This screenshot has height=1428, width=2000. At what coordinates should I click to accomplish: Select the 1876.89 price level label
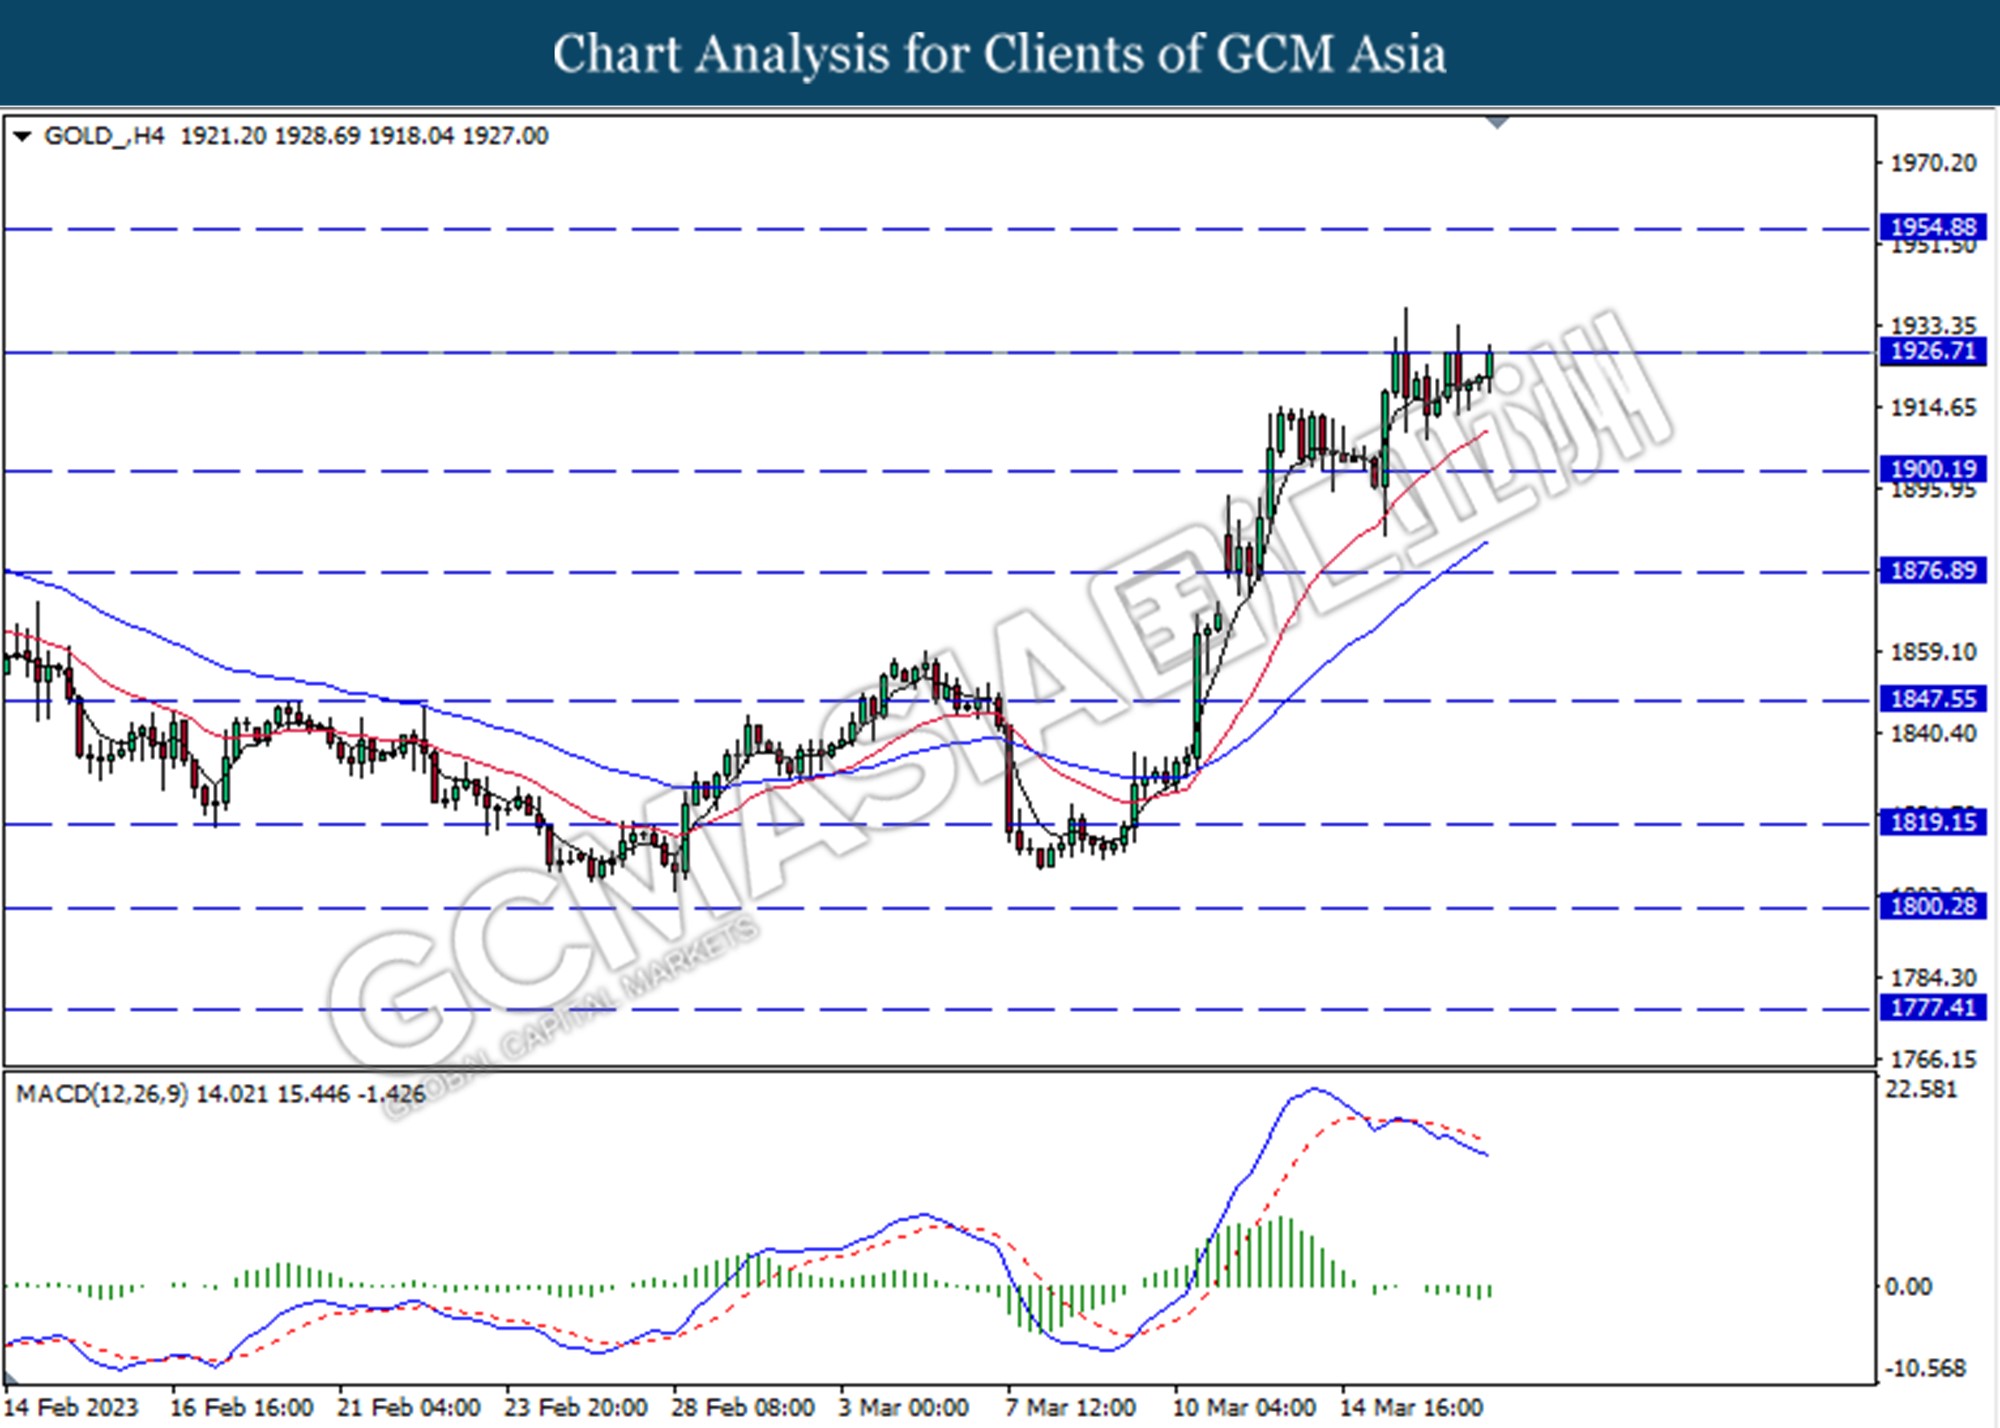tap(1932, 570)
